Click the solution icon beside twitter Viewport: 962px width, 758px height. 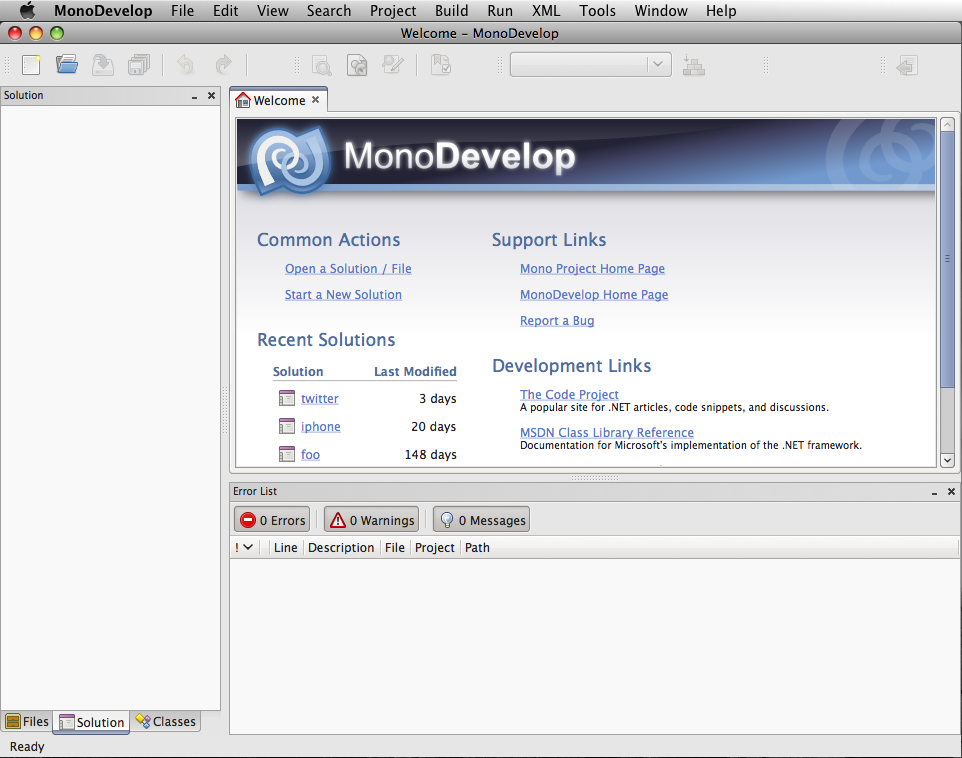[x=287, y=398]
